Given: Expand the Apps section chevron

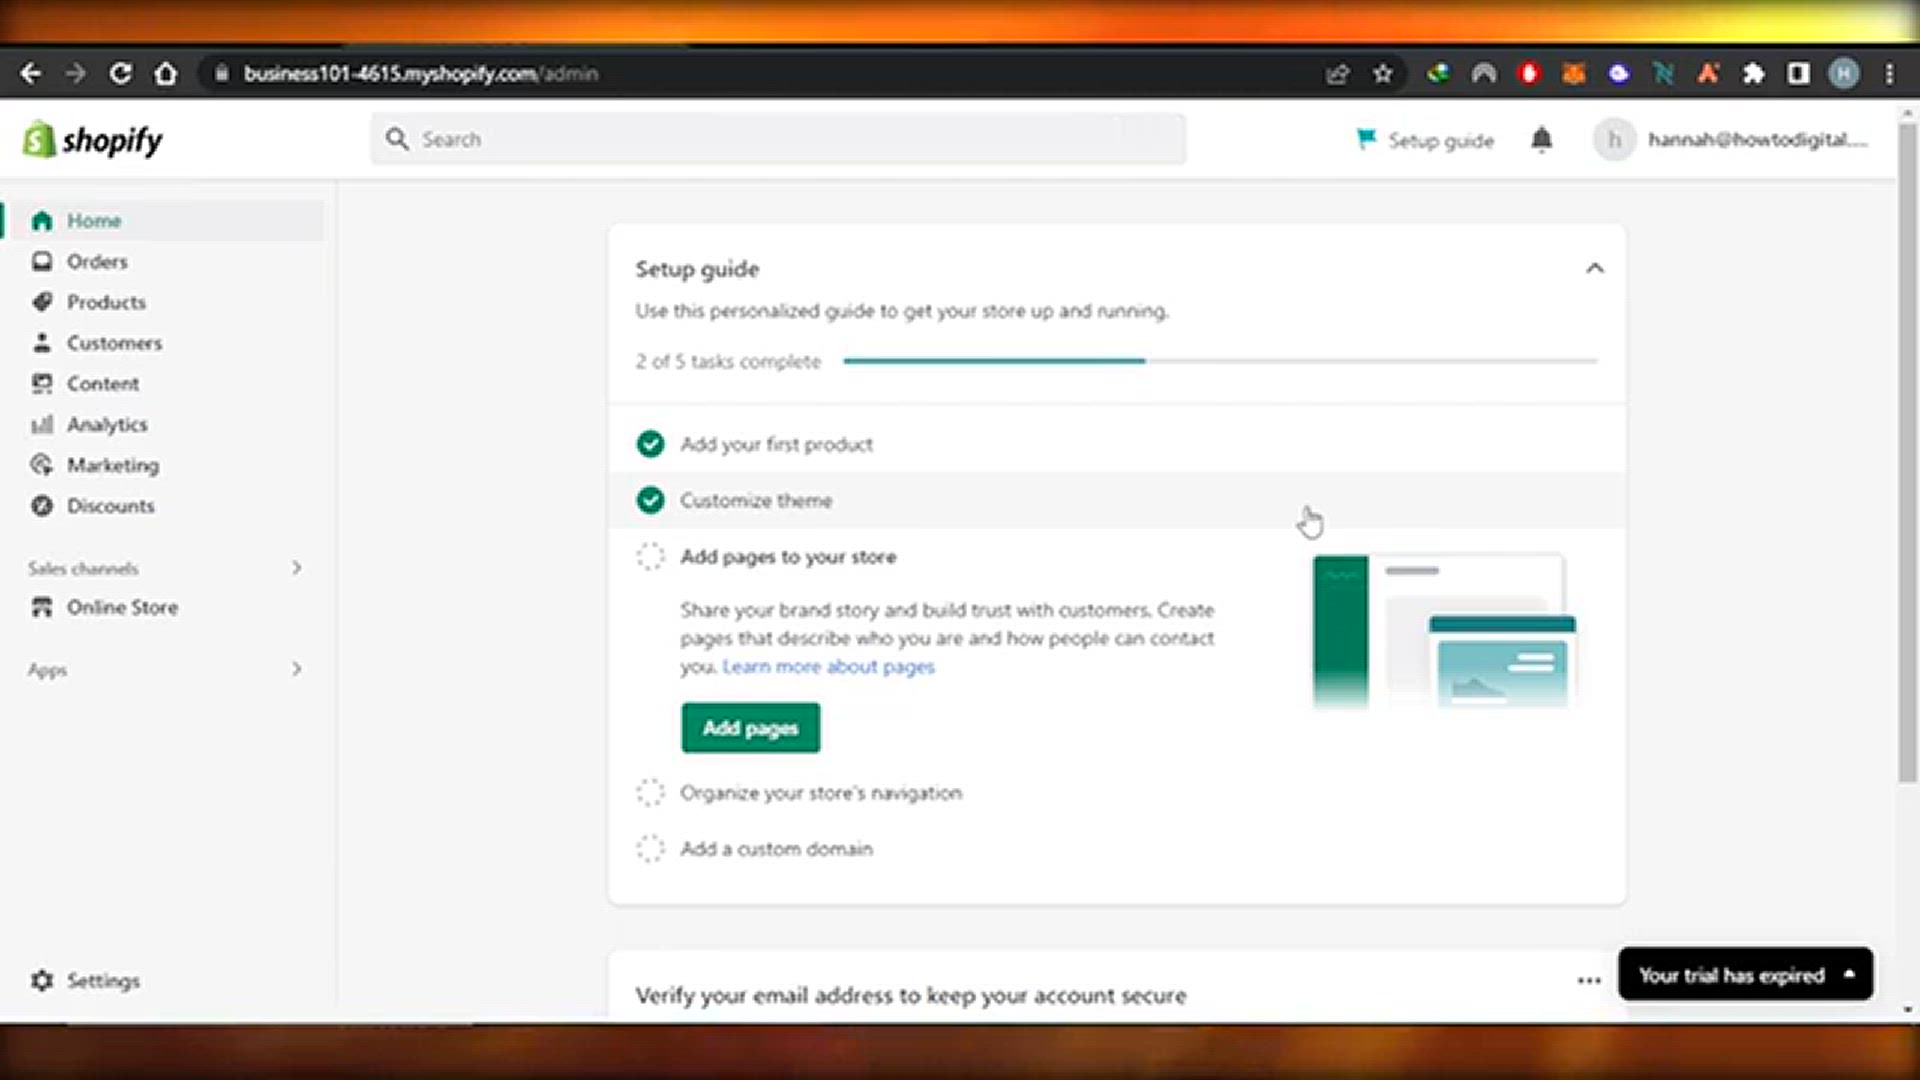Looking at the screenshot, I should 296,669.
